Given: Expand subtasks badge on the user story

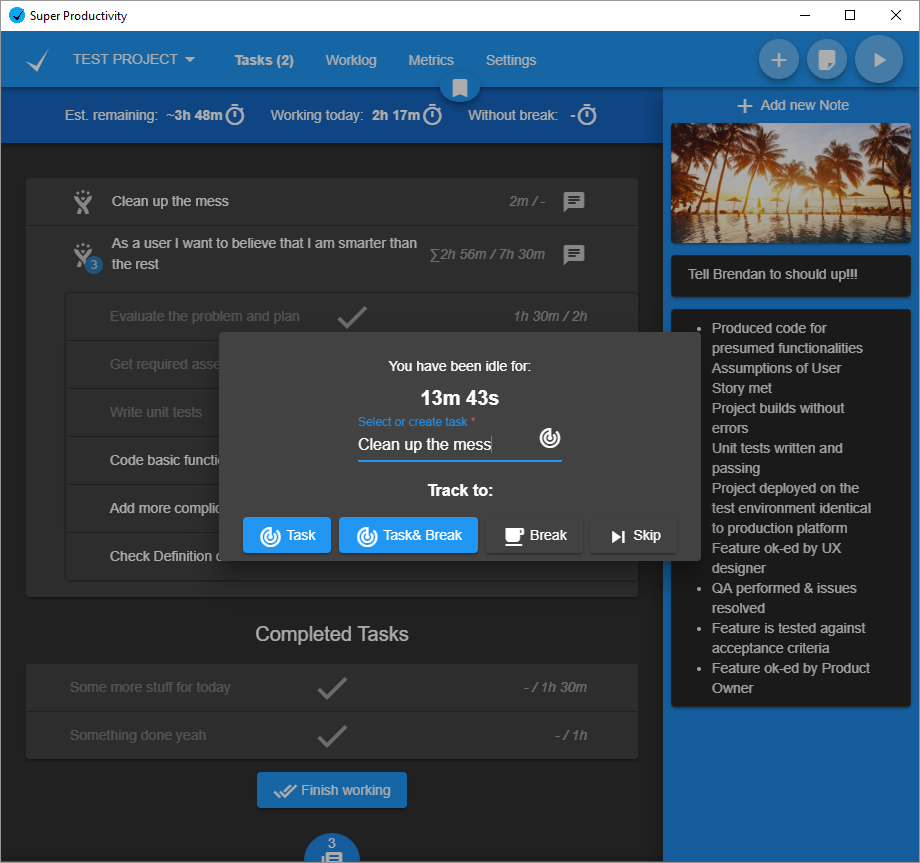Looking at the screenshot, I should pyautogui.click(x=93, y=265).
